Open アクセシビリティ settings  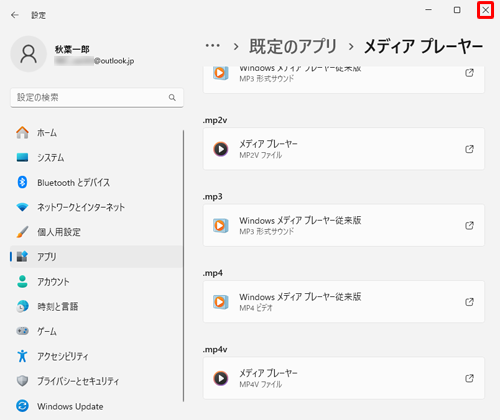[x=96, y=356]
